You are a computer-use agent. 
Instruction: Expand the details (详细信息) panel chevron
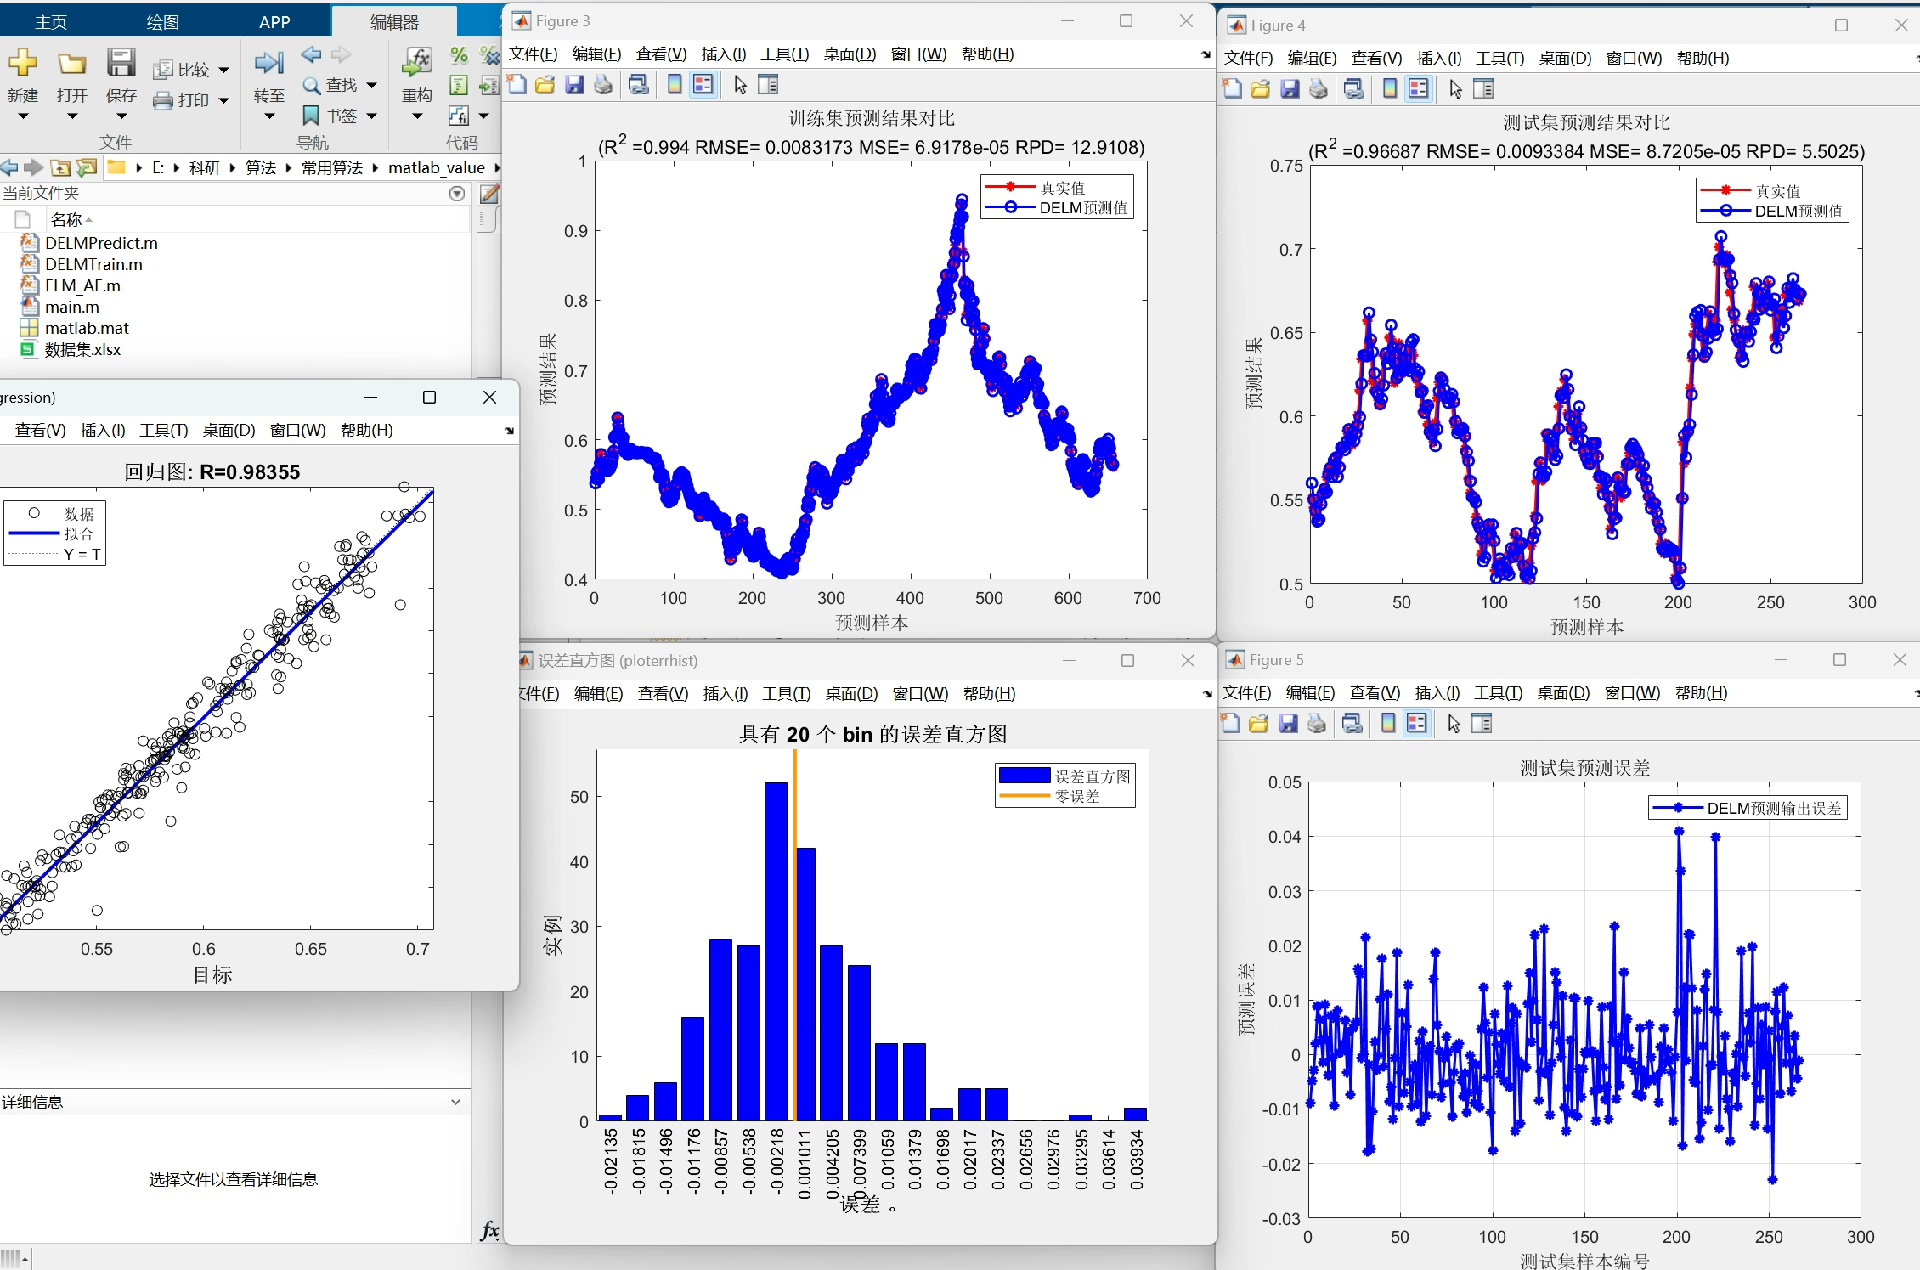[456, 1102]
